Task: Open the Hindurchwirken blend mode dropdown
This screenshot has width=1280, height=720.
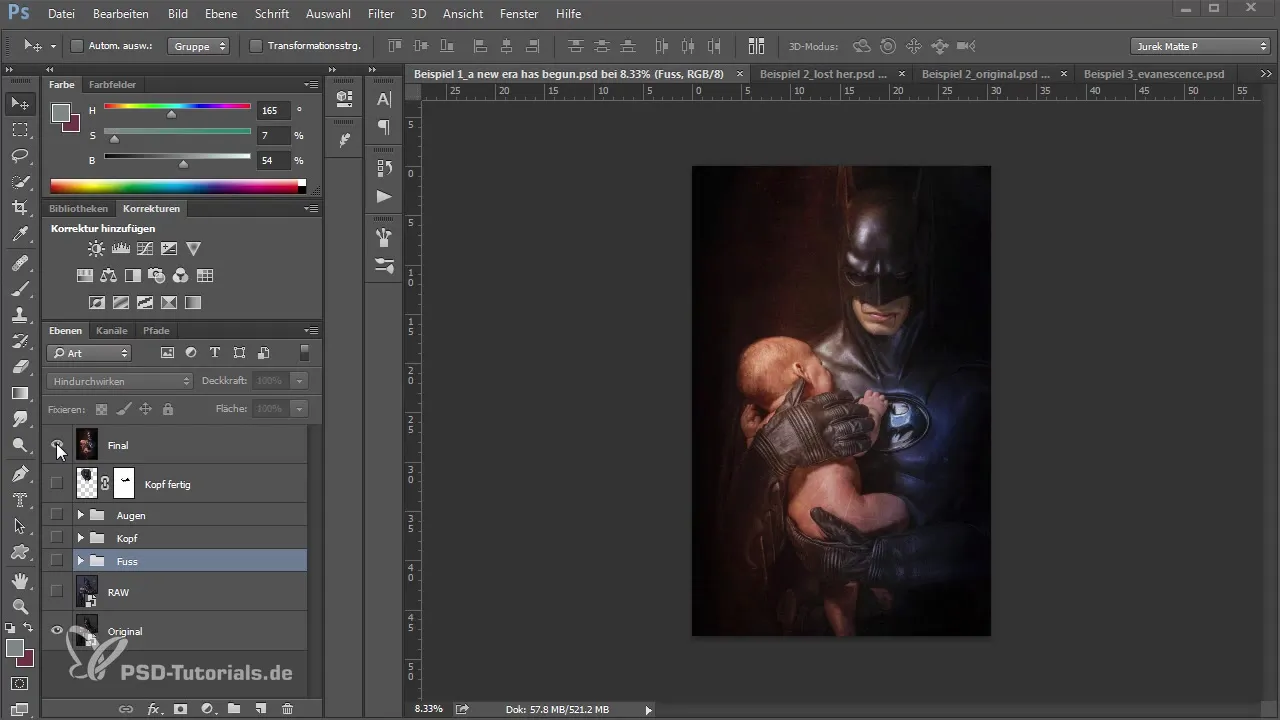Action: point(119,381)
